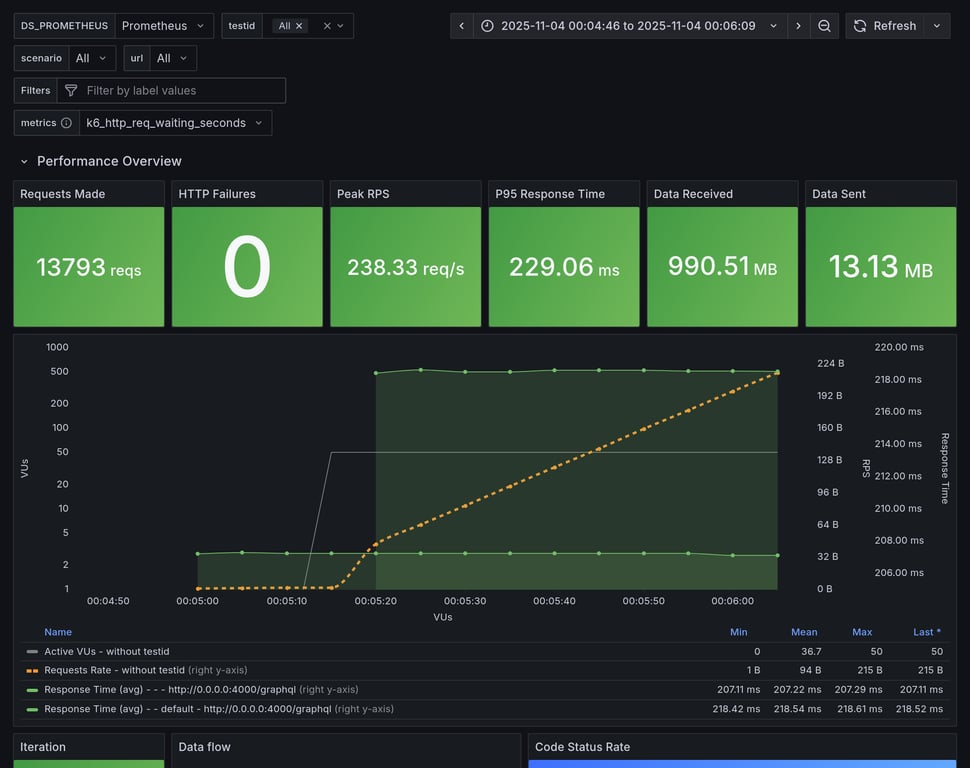Remove the All tag from testid
The height and width of the screenshot is (768, 970).
(x=299, y=26)
